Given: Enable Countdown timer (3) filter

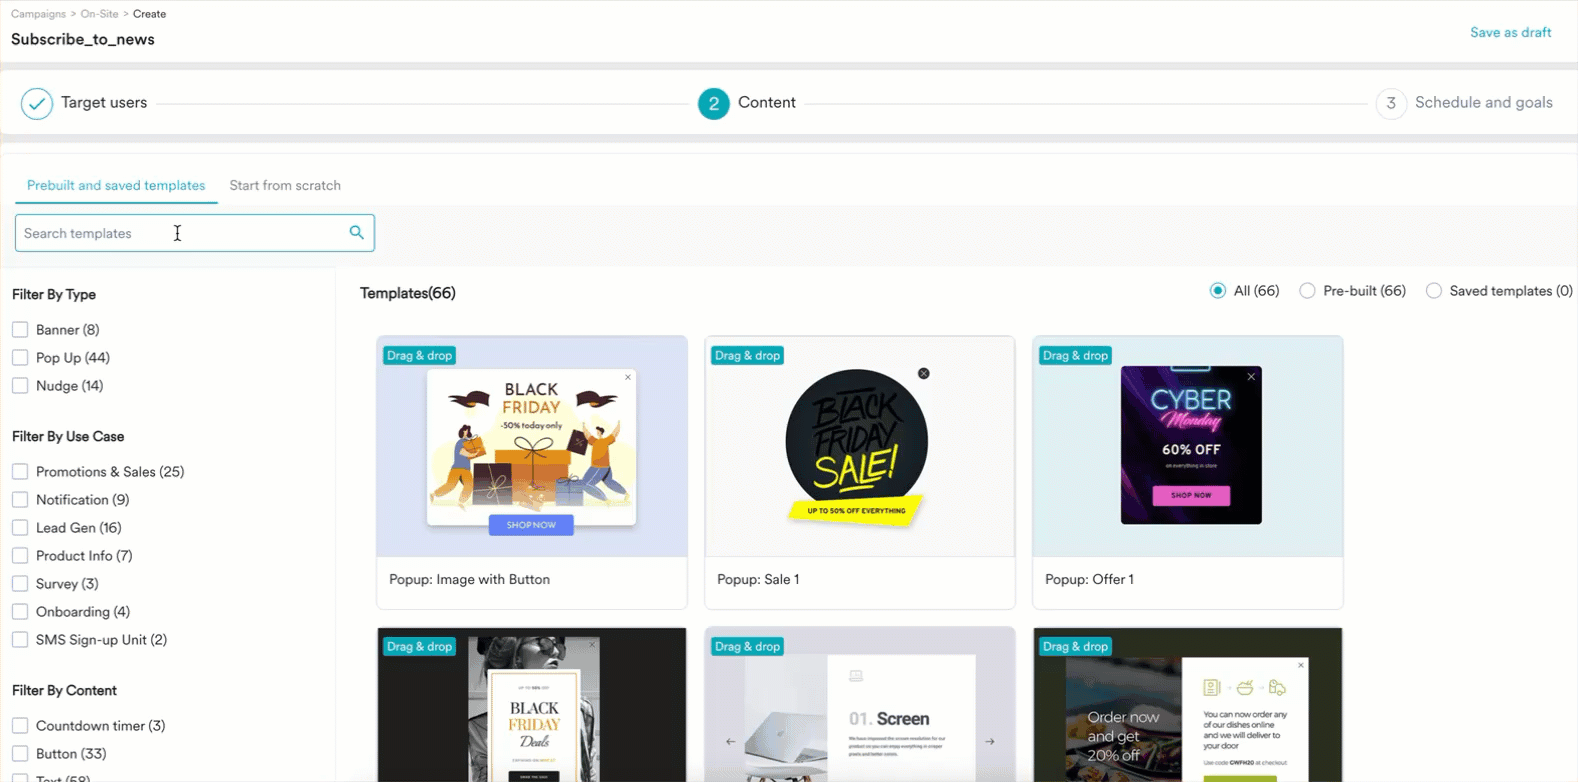Looking at the screenshot, I should tap(20, 725).
